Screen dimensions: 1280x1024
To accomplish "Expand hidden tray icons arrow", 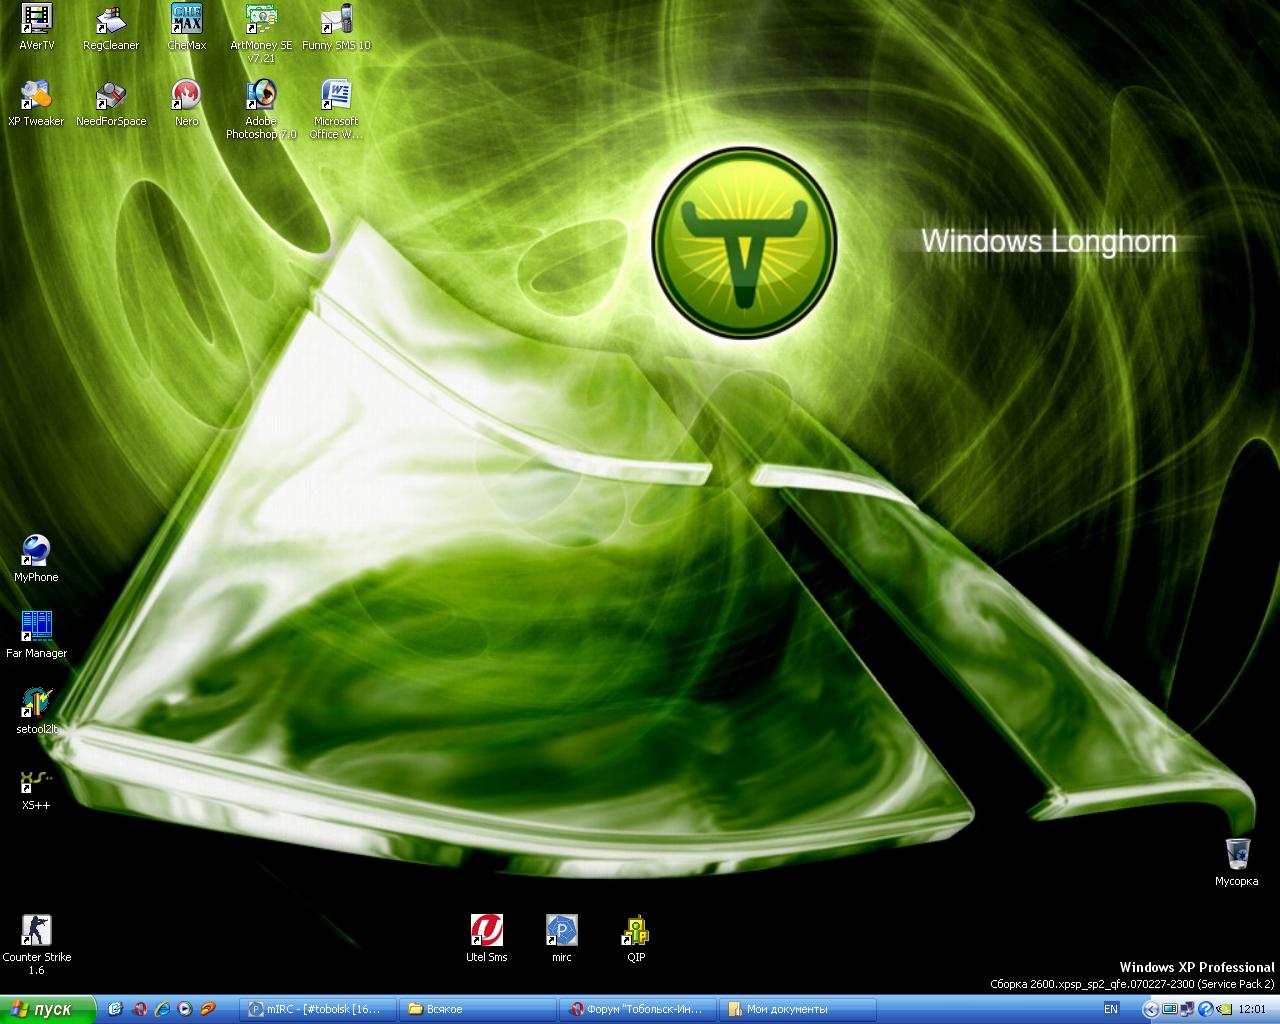I will (1151, 1009).
